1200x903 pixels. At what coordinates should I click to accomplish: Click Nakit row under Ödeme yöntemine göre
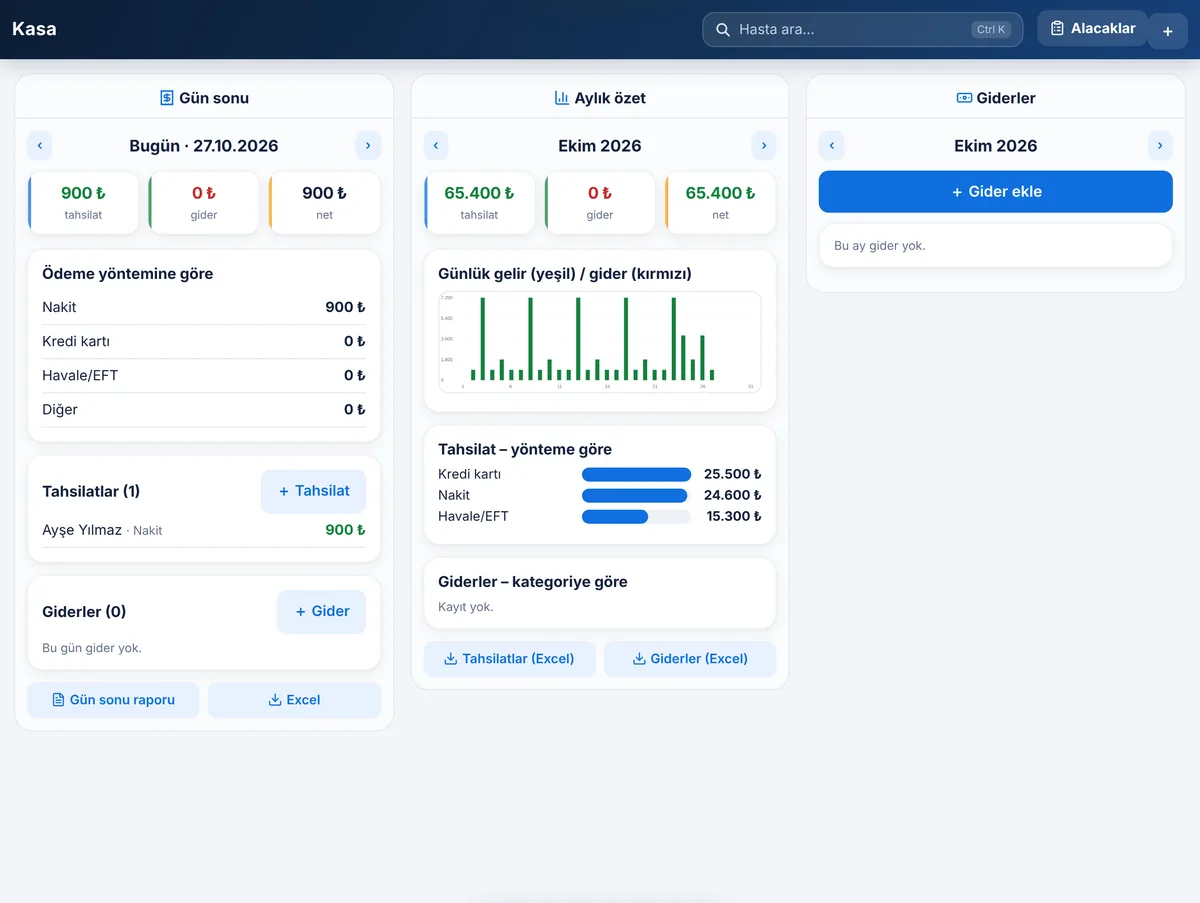pyautogui.click(x=204, y=308)
